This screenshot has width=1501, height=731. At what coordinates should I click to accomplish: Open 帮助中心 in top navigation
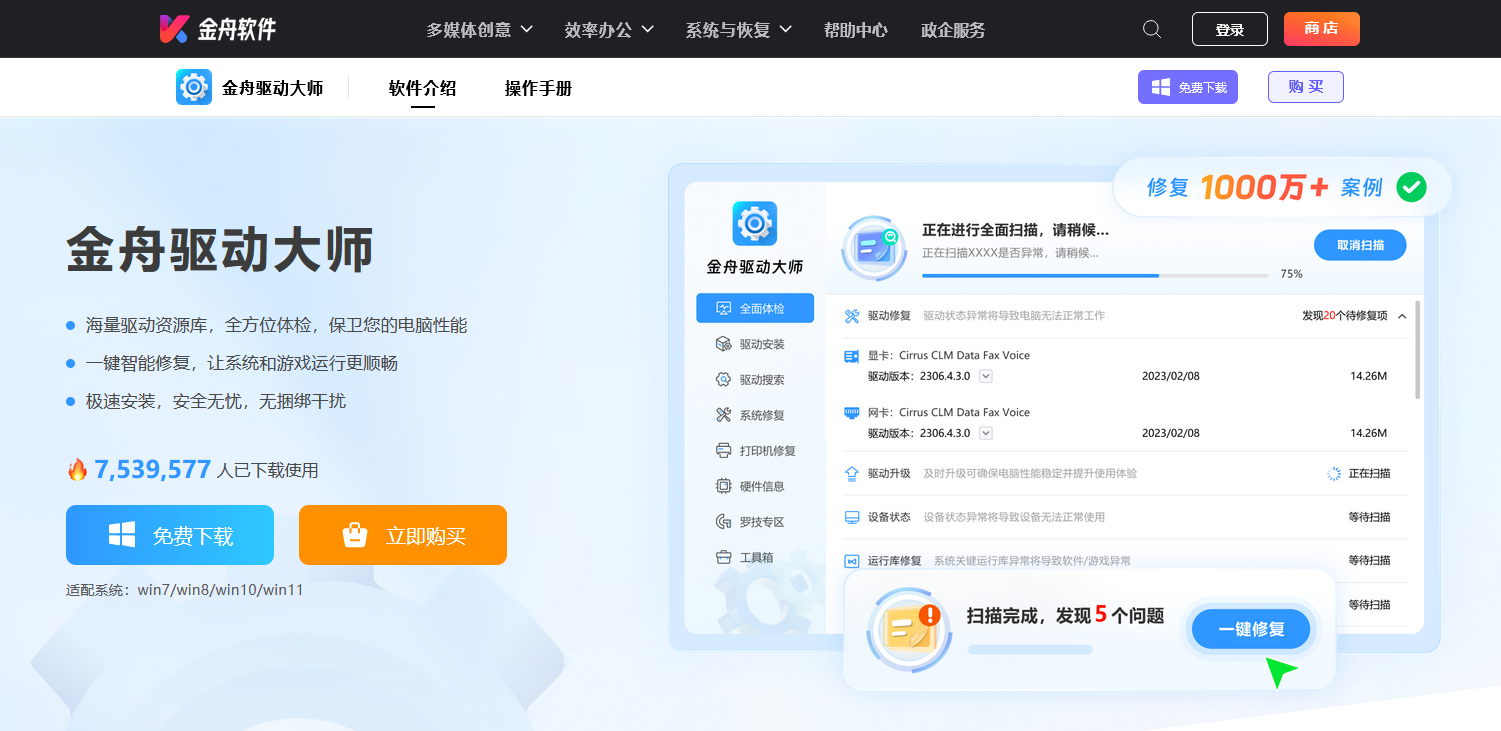856,30
